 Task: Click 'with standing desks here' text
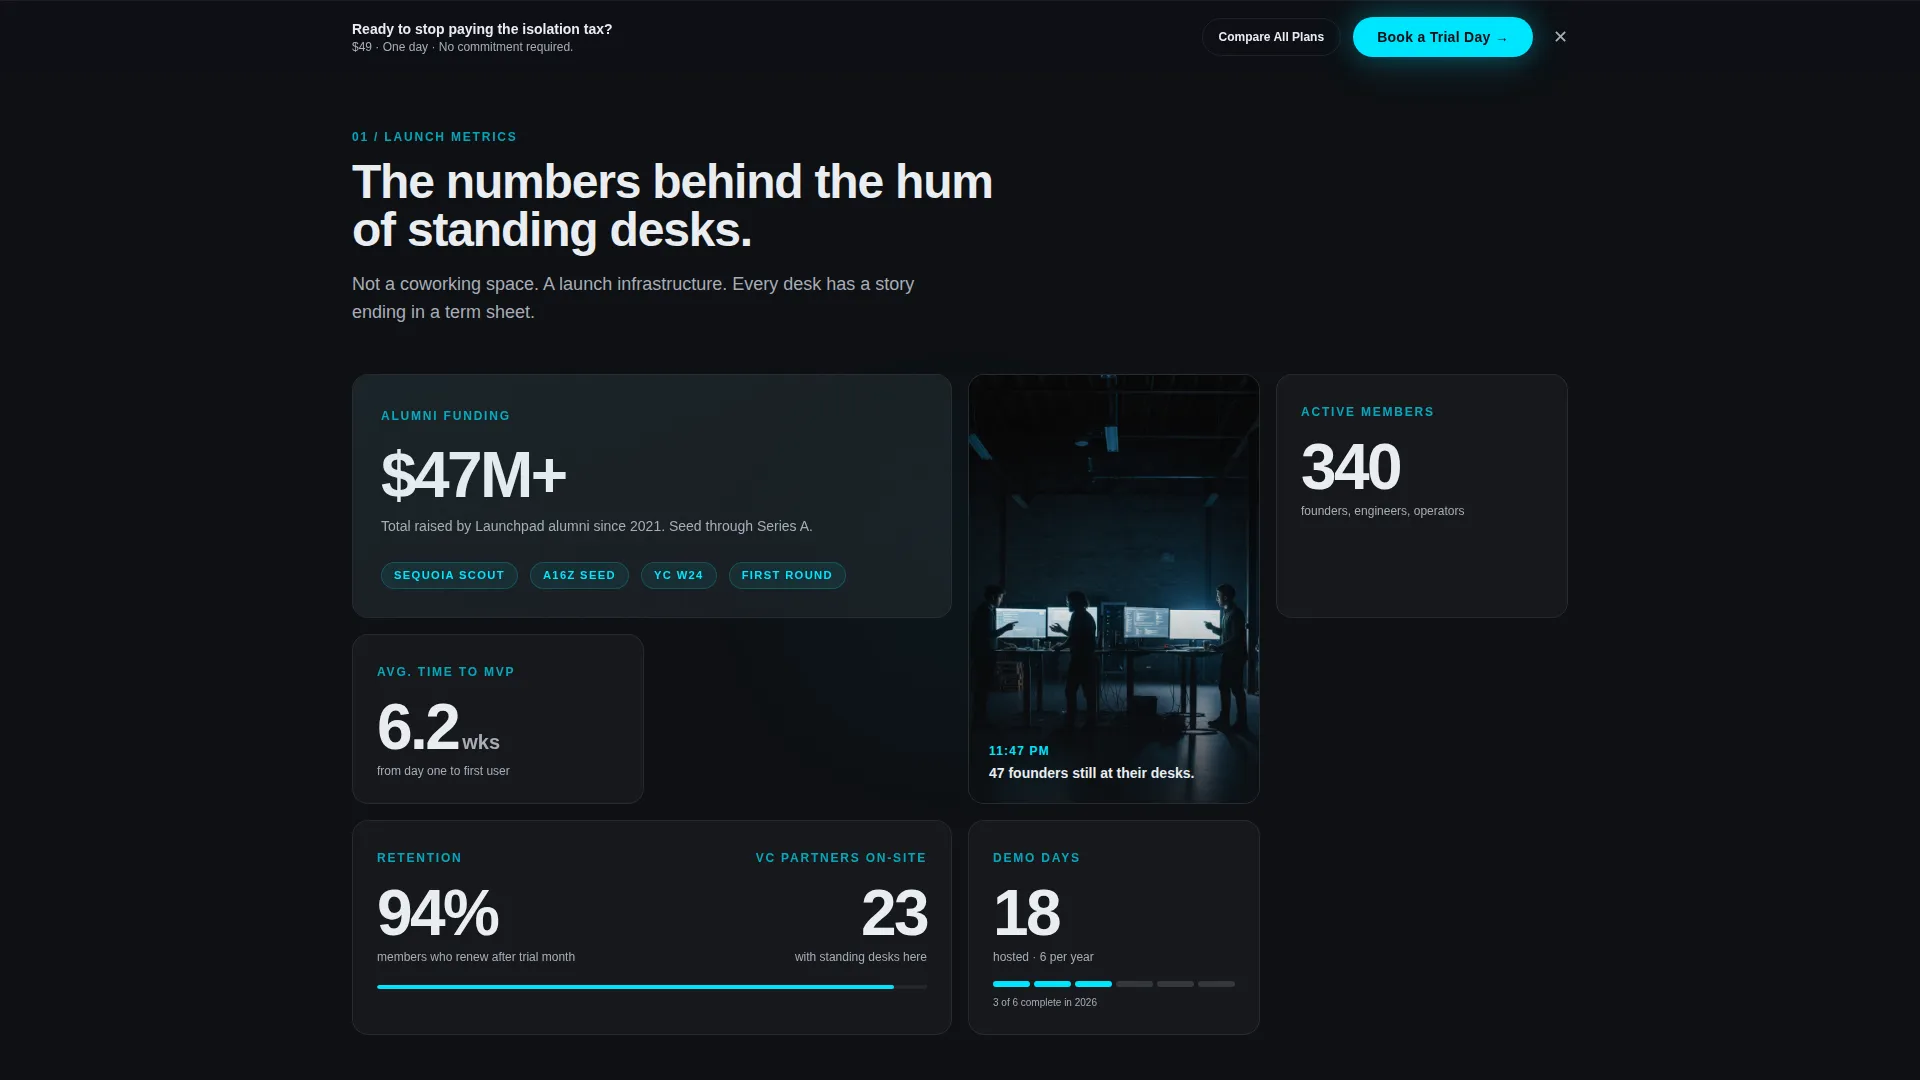[860, 957]
